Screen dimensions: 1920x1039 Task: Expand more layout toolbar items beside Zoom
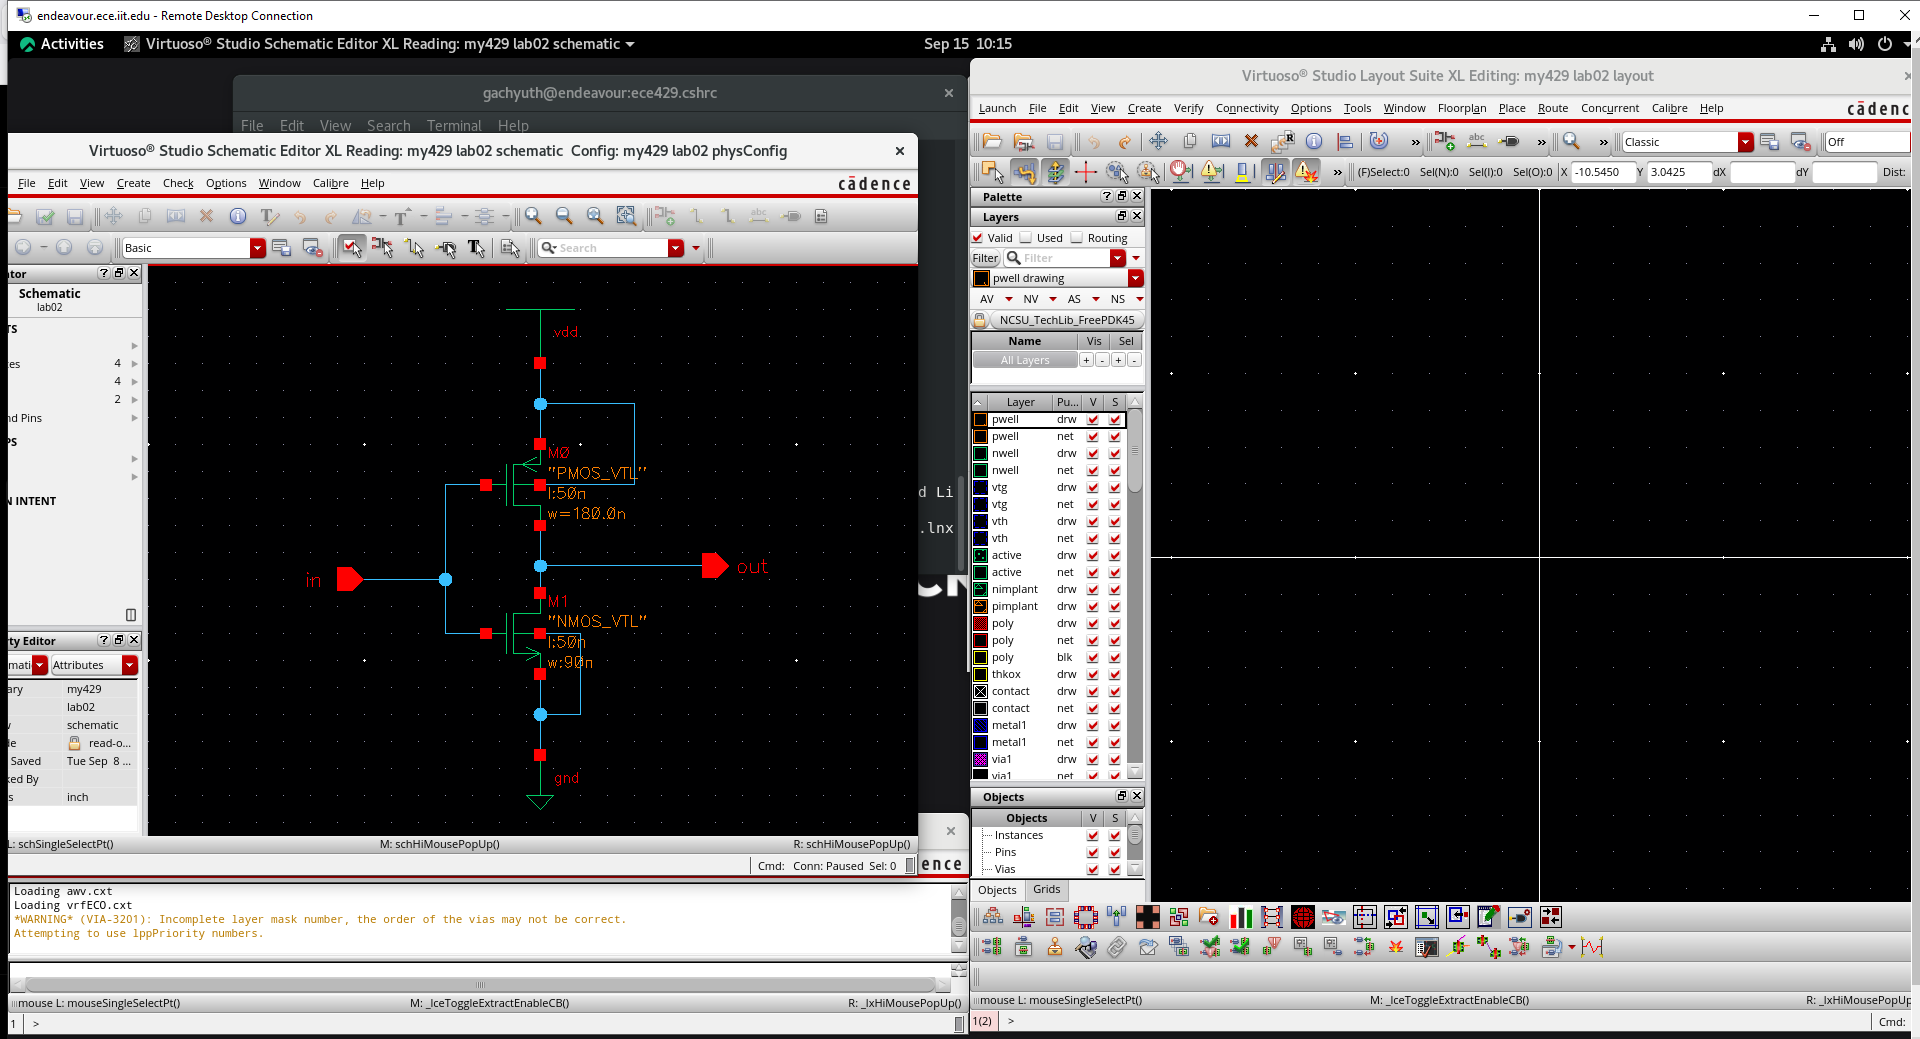1604,142
